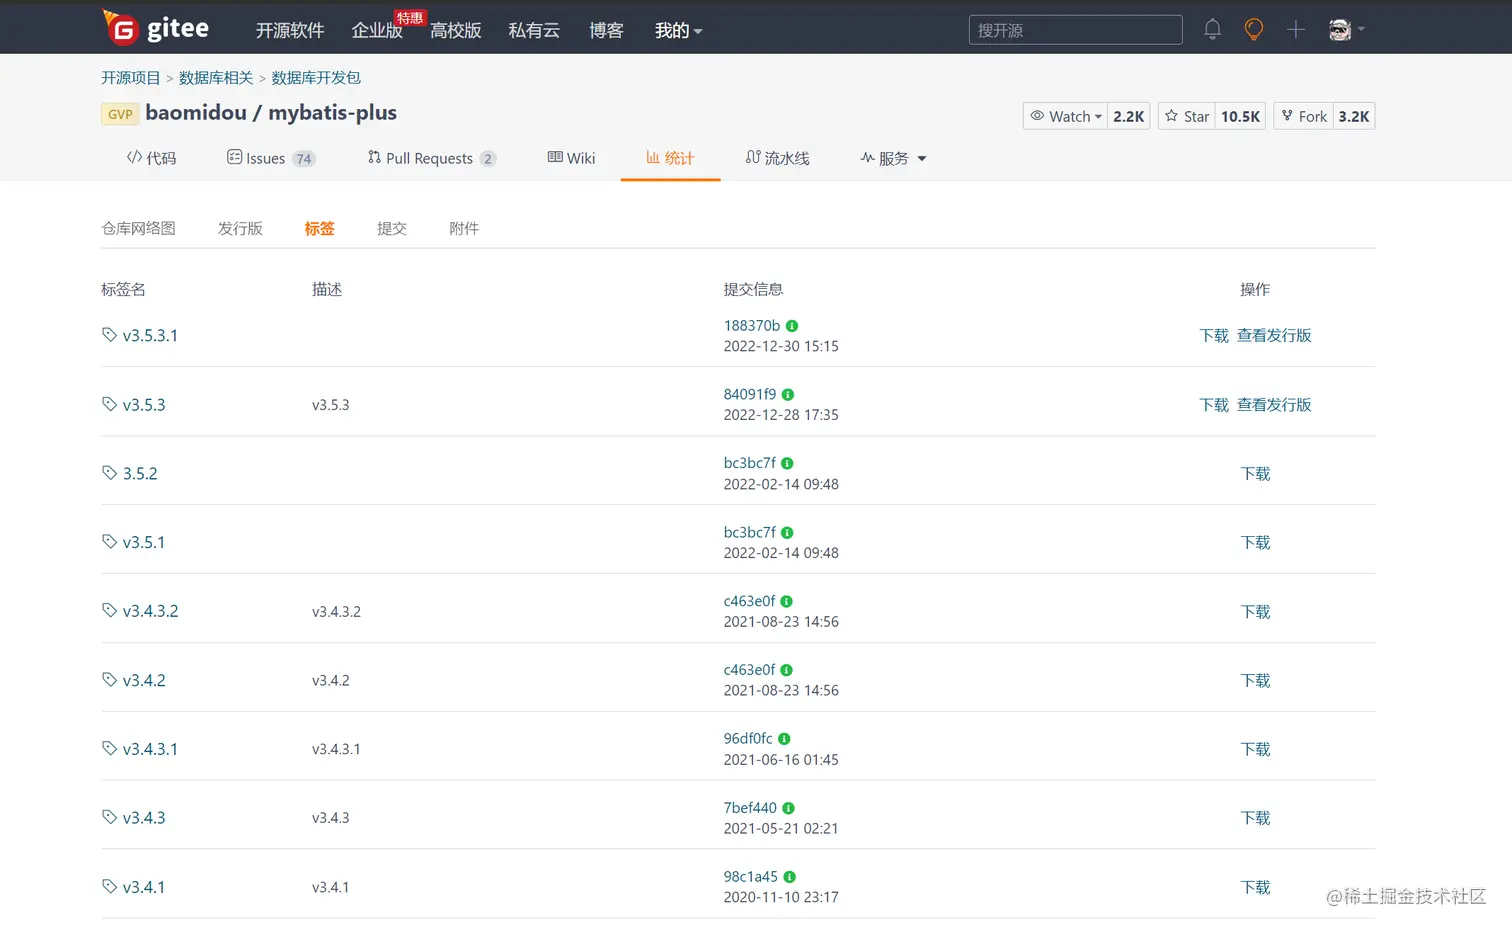Screen dimensions: 1512x932
Task: Open the 发行版 sub-tab
Action: [x=240, y=229]
